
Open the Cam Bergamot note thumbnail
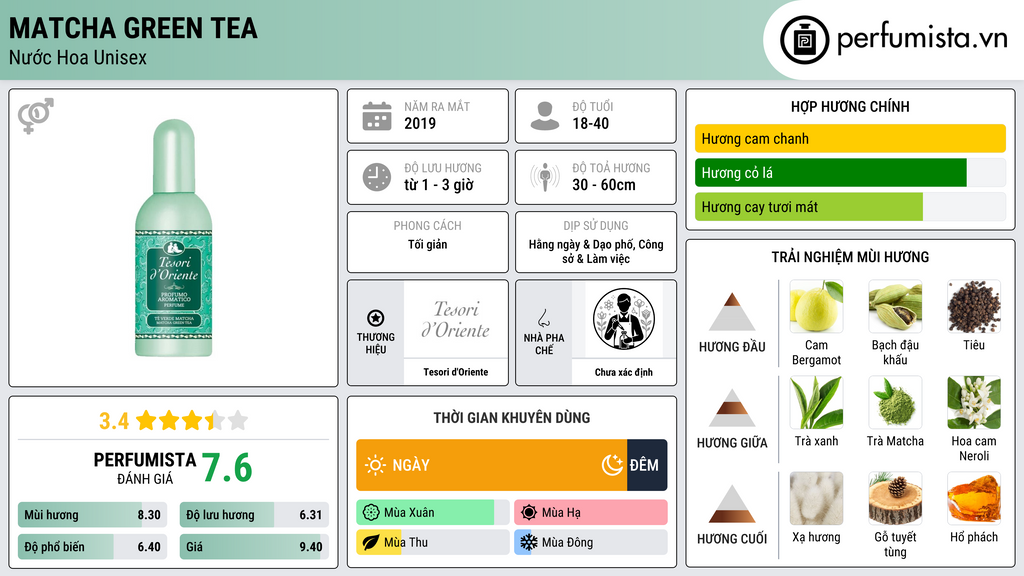(816, 307)
